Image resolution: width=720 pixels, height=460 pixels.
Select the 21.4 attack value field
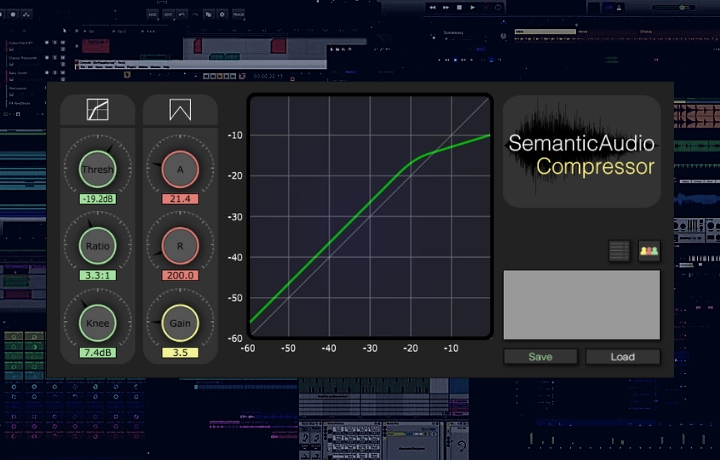pyautogui.click(x=180, y=199)
